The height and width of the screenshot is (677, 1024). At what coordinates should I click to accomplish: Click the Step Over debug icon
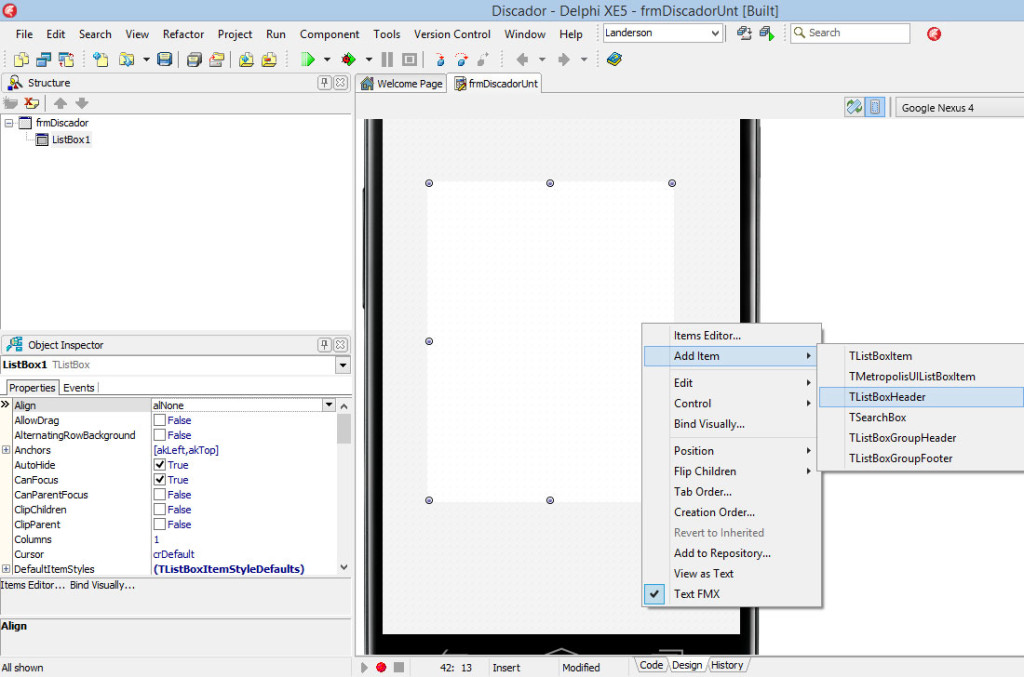click(x=462, y=59)
